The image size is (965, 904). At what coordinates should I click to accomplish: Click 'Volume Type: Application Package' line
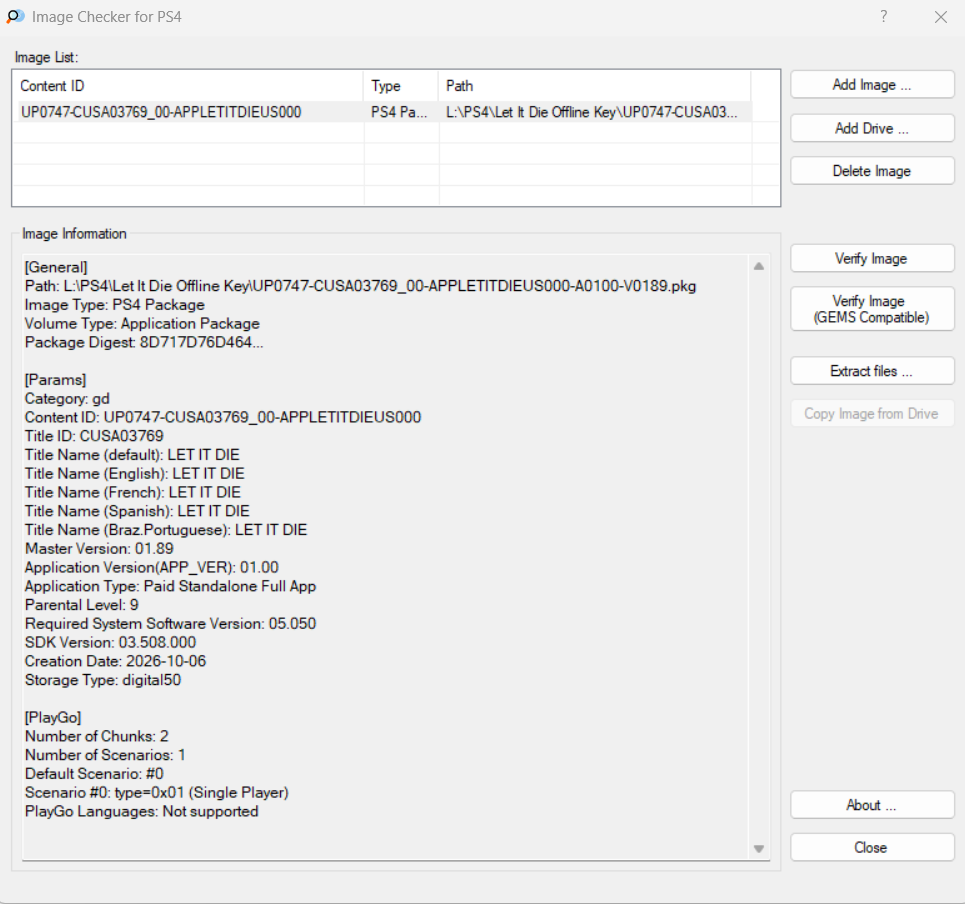[x=142, y=324]
